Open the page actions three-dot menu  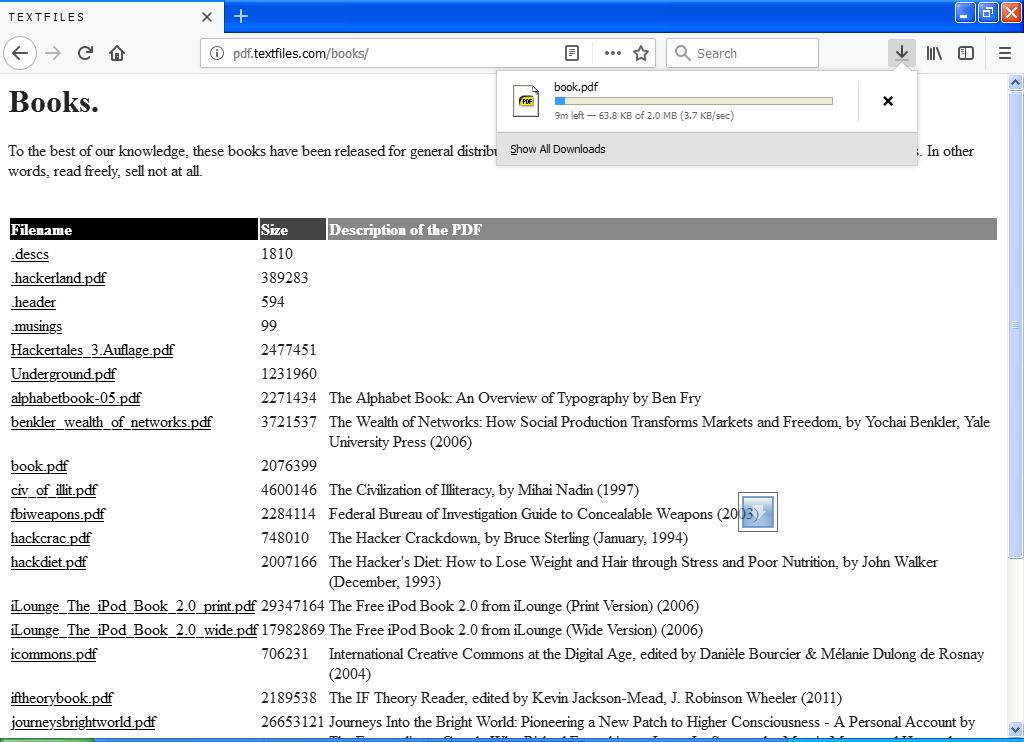pyautogui.click(x=613, y=53)
